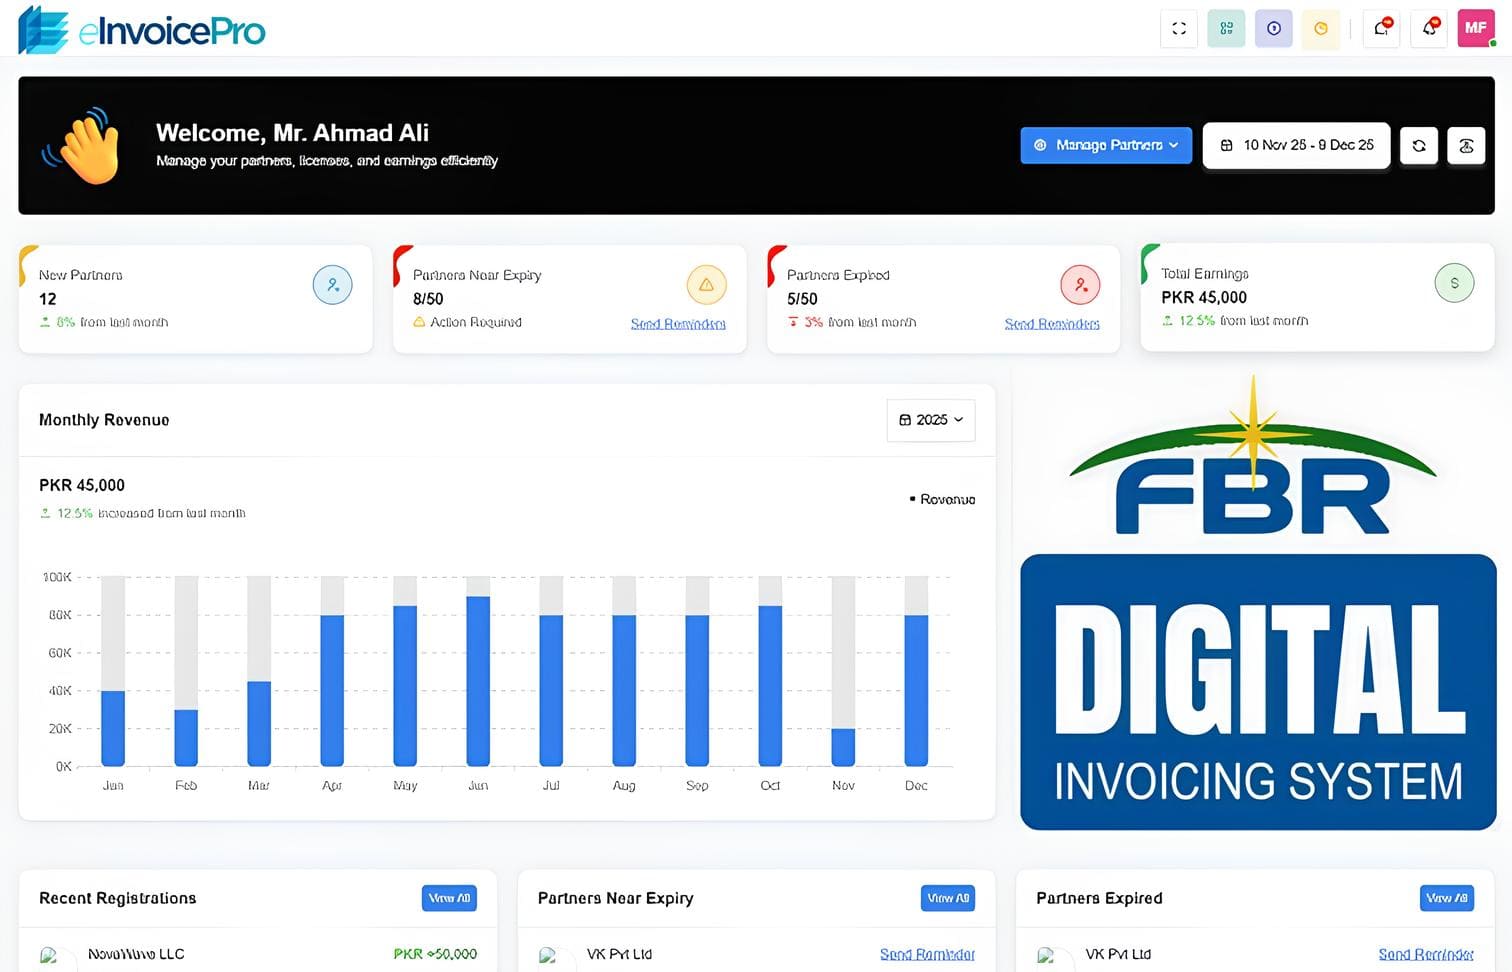Viewport: 1512px width, 972px height.
Task: Click the Partners Near Expiry warning icon
Action: pos(707,285)
